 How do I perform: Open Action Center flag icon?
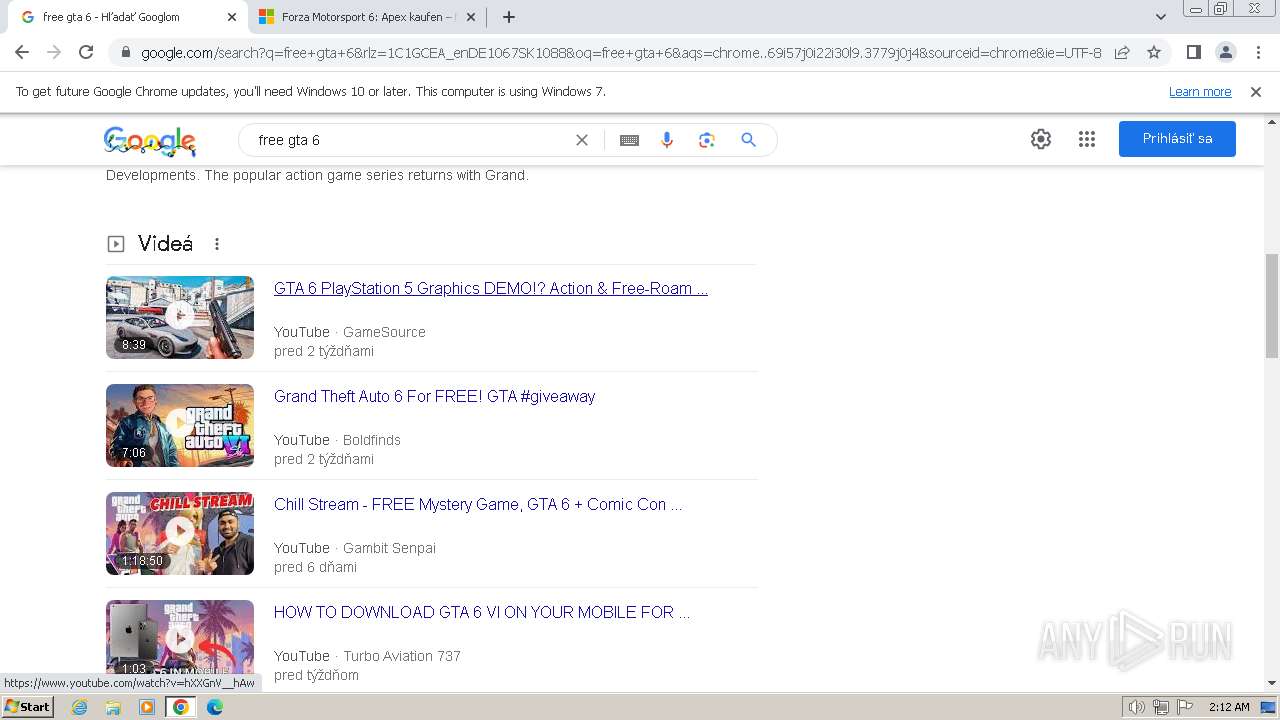[1184, 707]
